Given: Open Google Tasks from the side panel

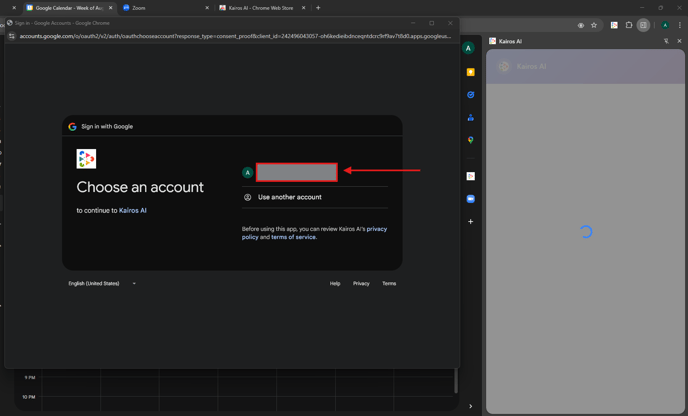Looking at the screenshot, I should [x=470, y=95].
